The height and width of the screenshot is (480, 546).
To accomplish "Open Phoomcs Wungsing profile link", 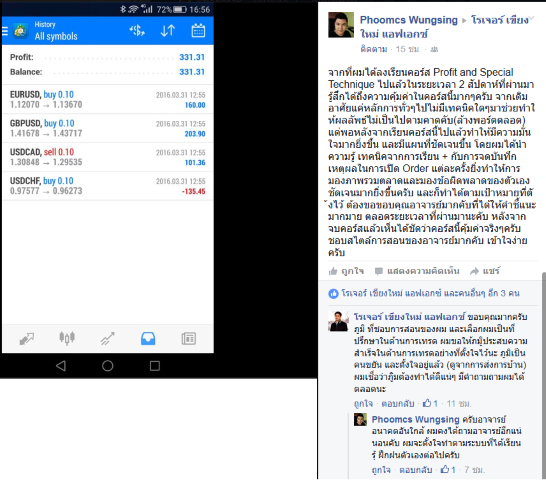I will 408,20.
